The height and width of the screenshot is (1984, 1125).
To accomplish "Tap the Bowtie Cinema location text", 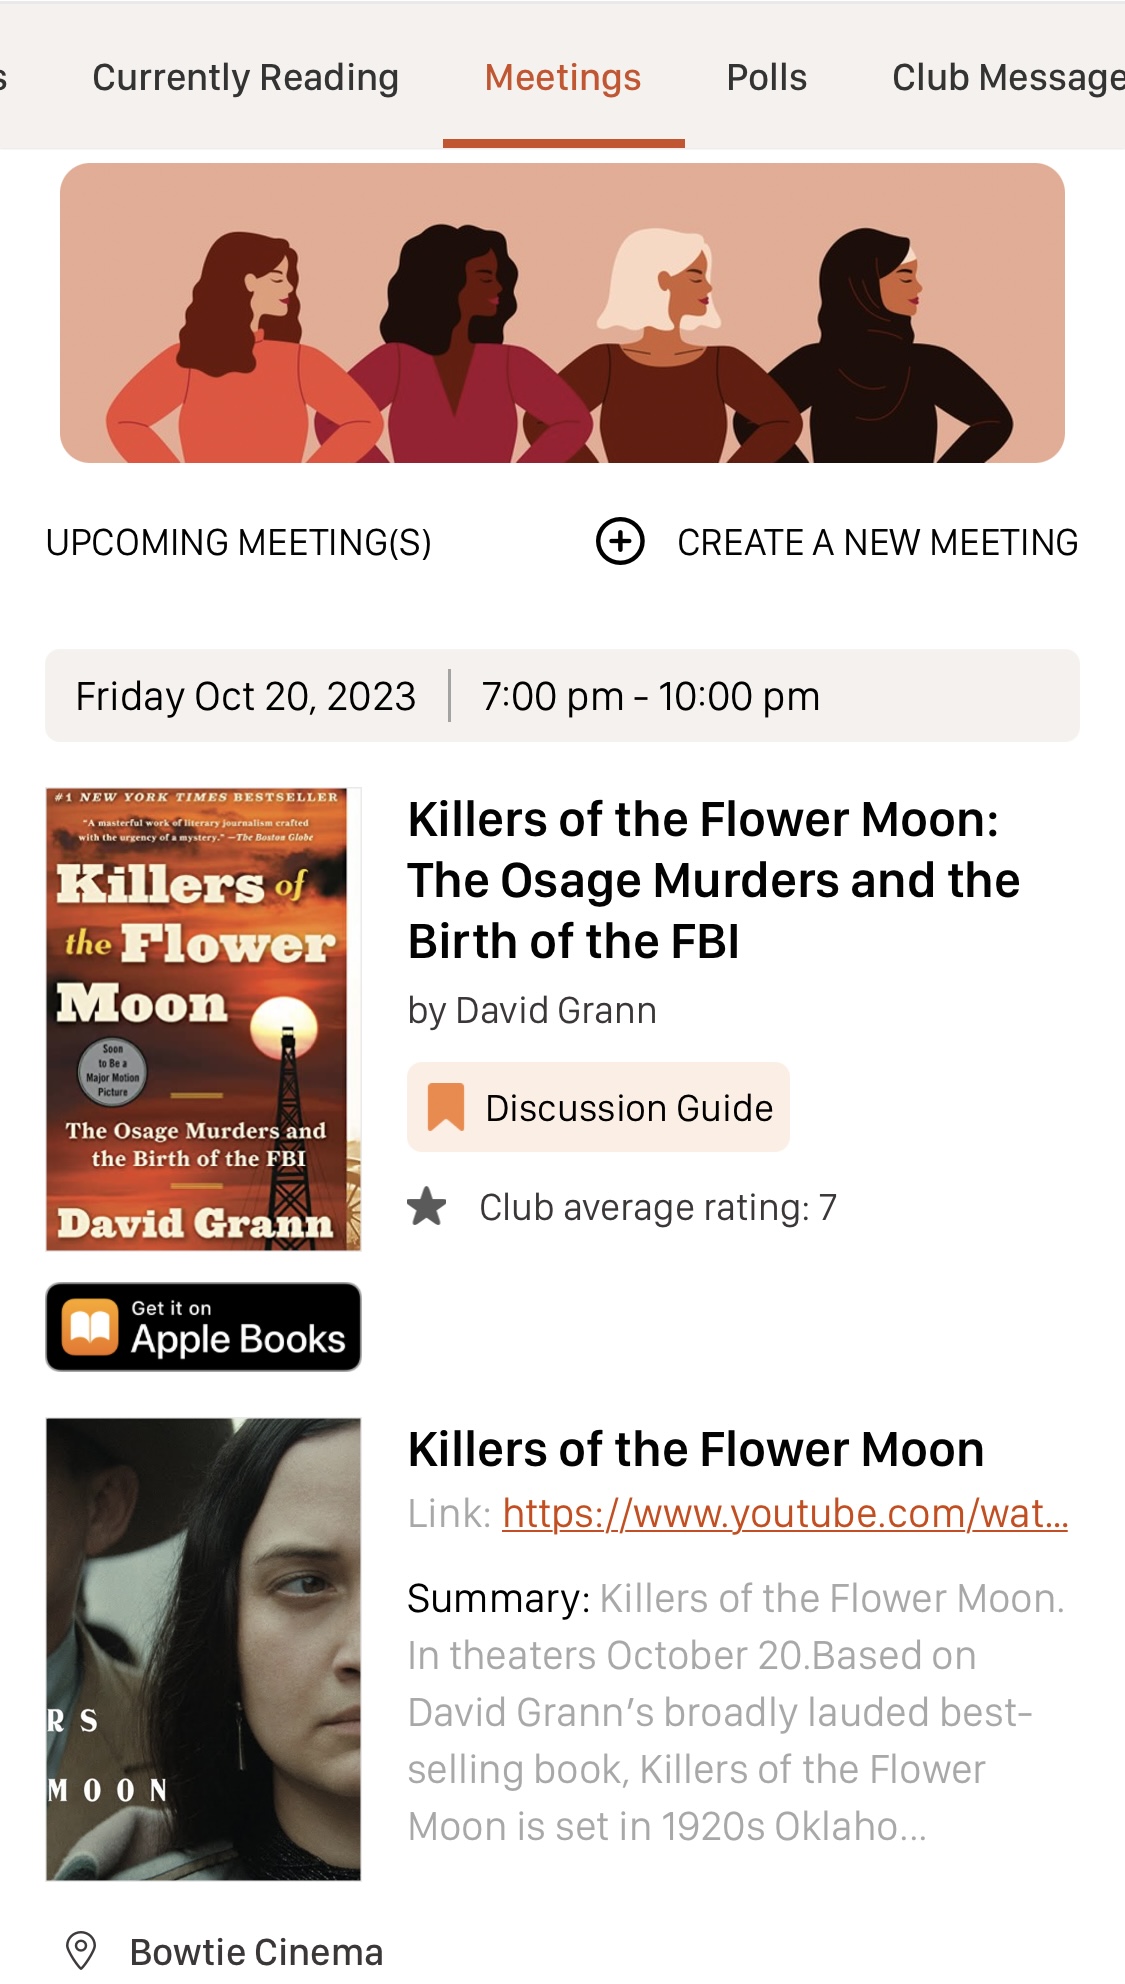I will [256, 1951].
